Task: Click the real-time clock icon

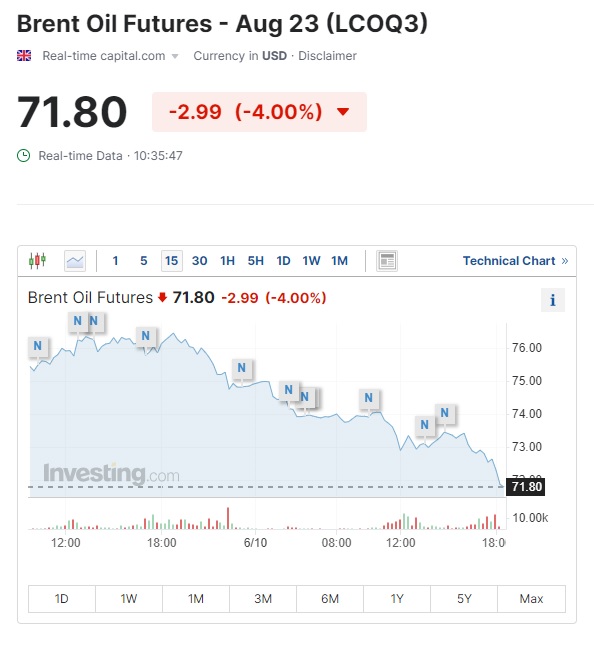Action: point(24,156)
